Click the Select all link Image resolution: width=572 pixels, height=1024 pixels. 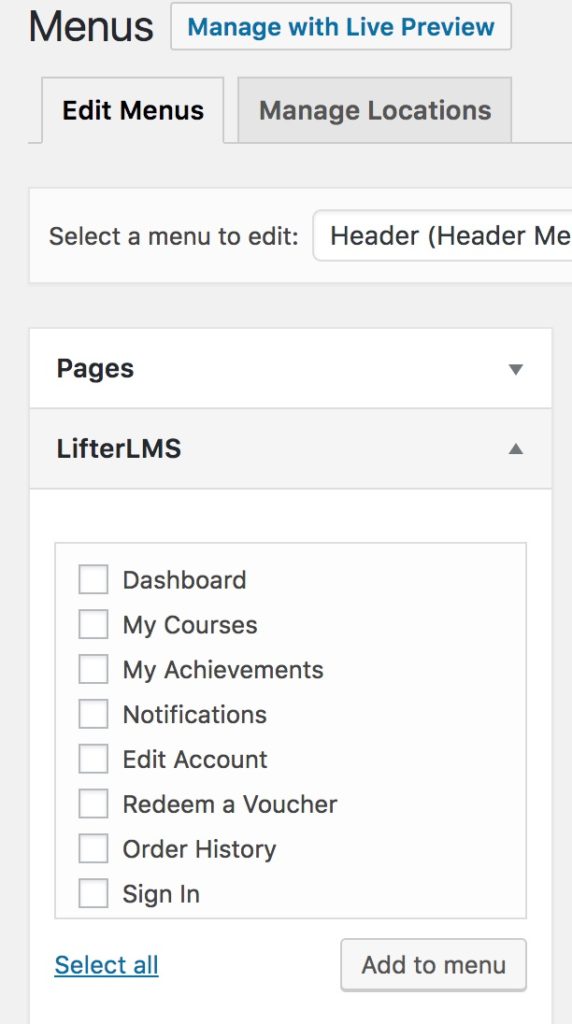pos(106,965)
